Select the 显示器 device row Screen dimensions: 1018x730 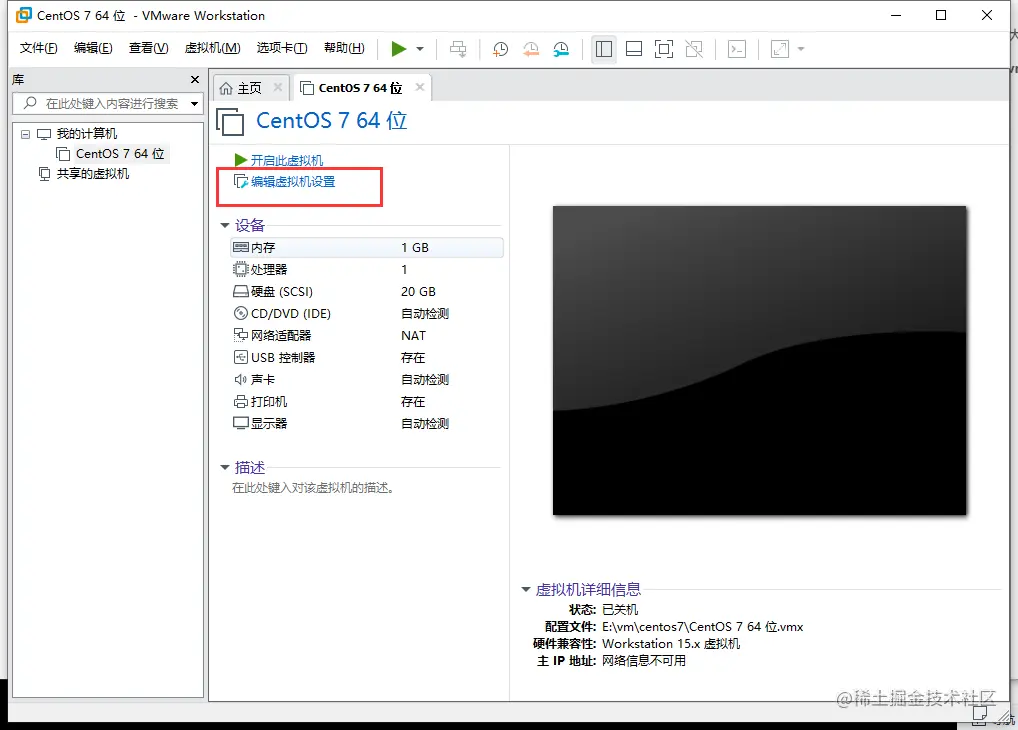point(367,423)
